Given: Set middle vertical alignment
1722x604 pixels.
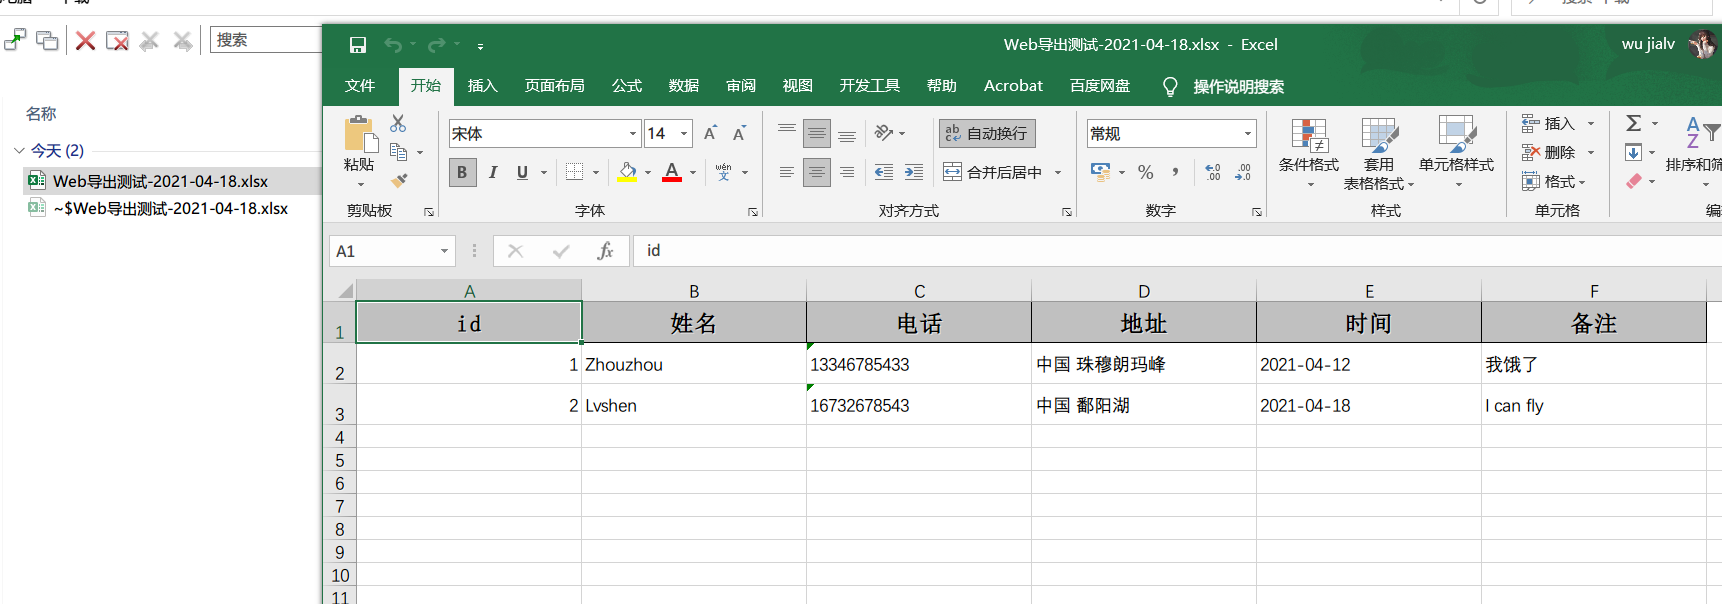Looking at the screenshot, I should (817, 133).
